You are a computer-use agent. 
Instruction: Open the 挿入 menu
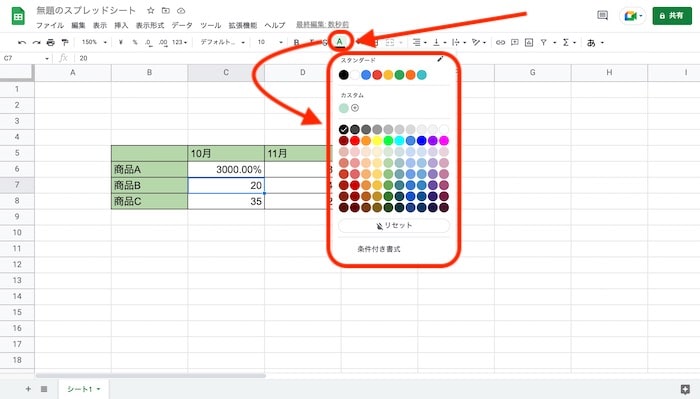pos(121,25)
